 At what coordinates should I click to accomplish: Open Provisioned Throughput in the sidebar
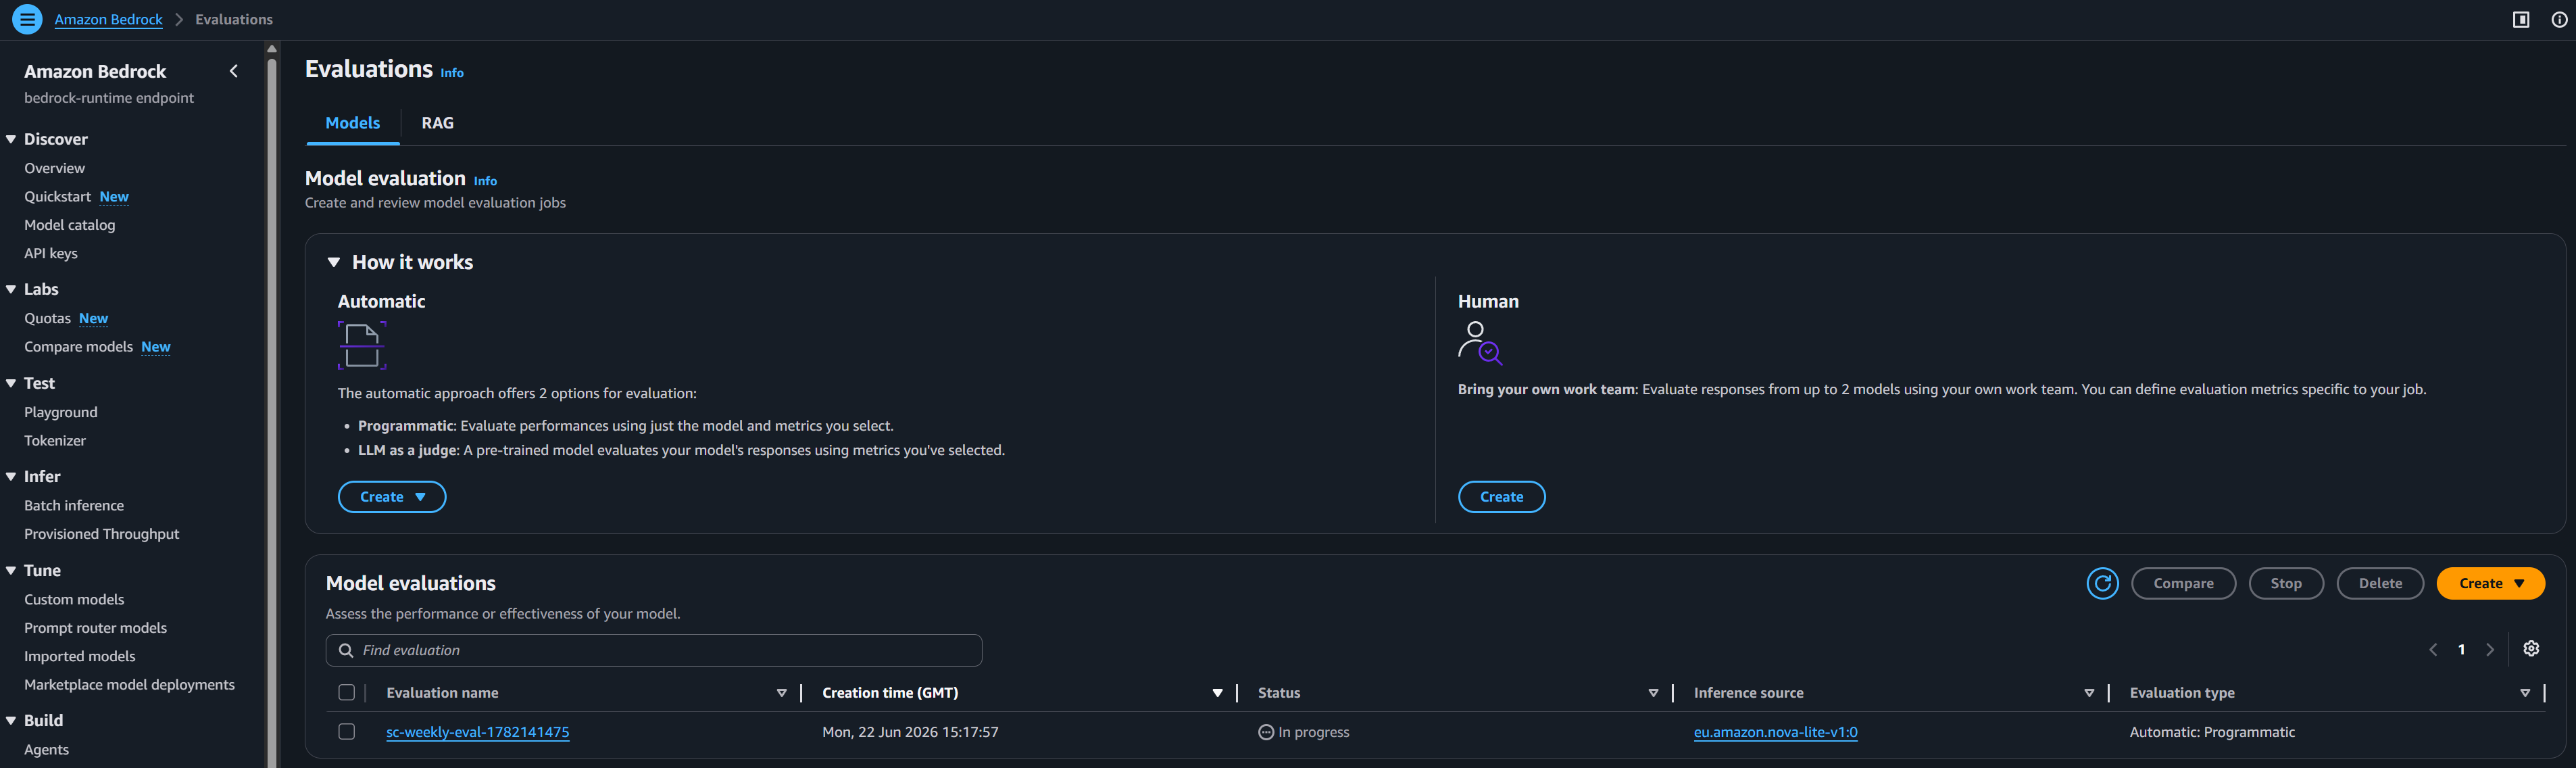click(x=102, y=534)
